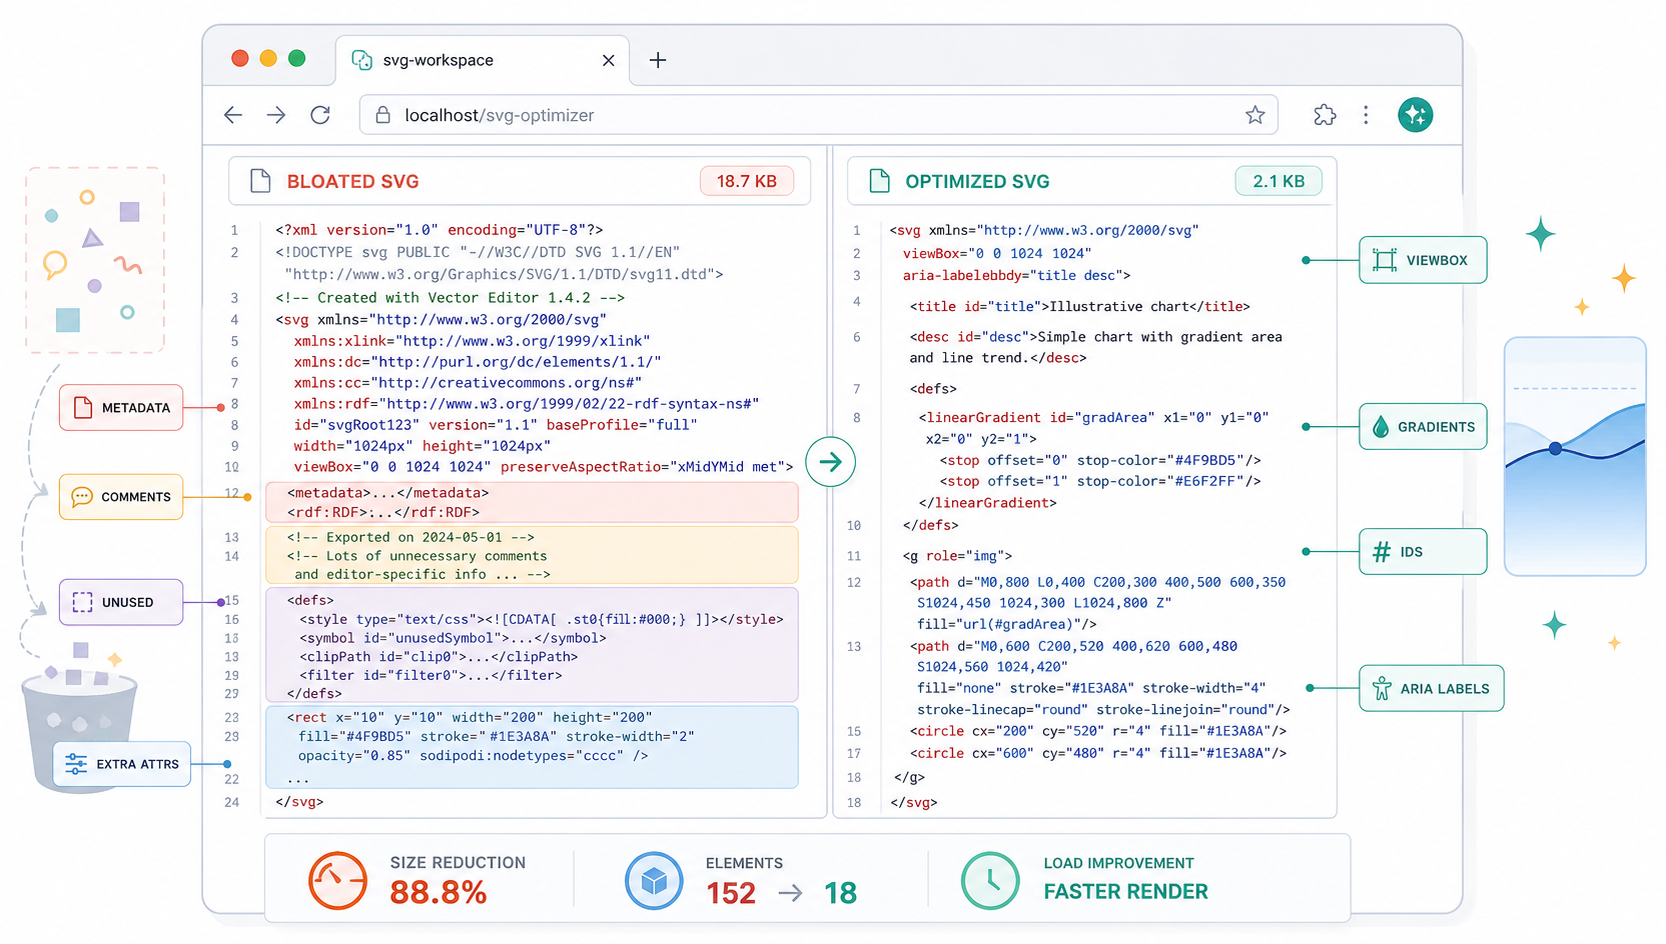Click the shapes illustration thumbnail
Screen dimensions: 1666x944
pyautogui.click(x=95, y=260)
